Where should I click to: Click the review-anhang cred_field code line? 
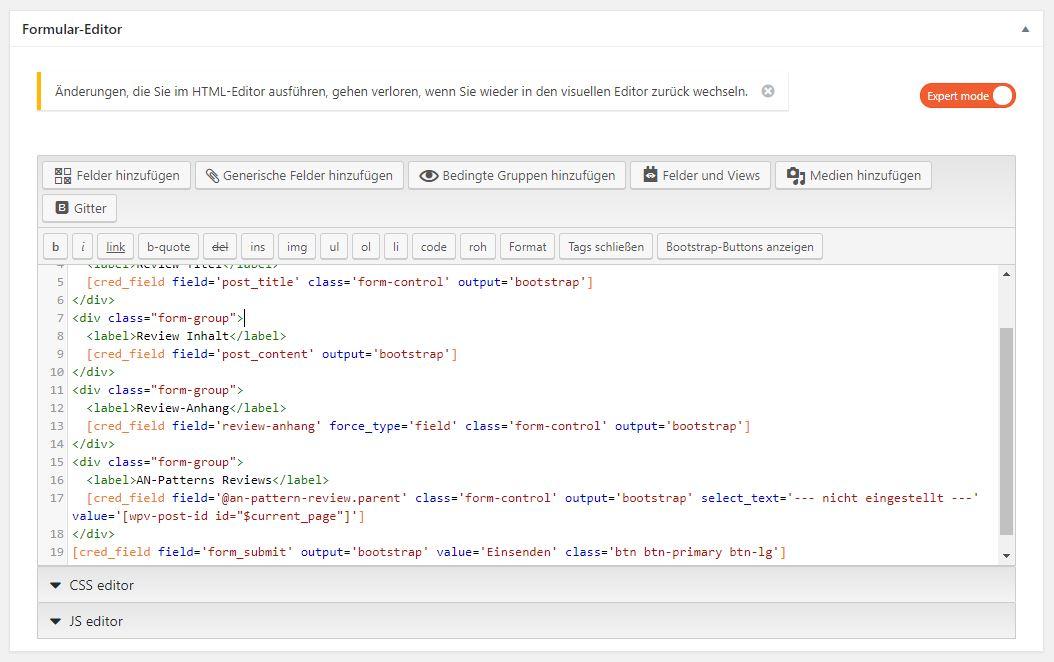coord(418,426)
